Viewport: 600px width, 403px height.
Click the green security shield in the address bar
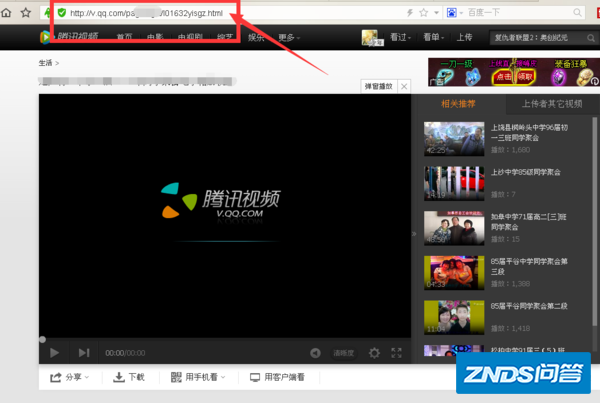tap(62, 13)
